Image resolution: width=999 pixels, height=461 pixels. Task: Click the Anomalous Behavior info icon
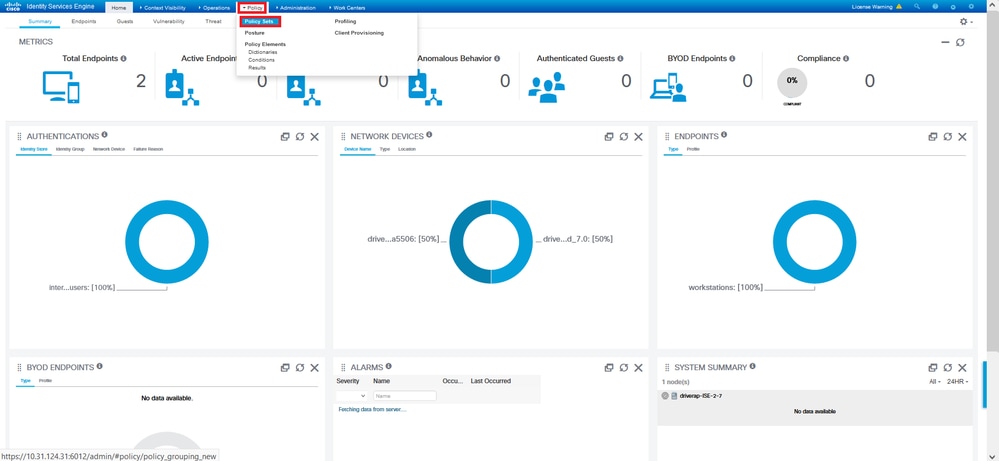coord(497,58)
